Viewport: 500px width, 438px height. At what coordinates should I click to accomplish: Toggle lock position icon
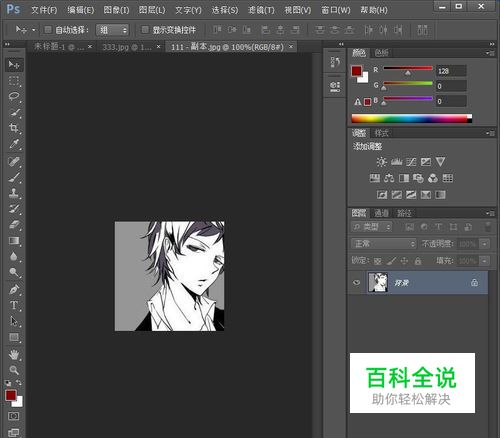tap(404, 261)
